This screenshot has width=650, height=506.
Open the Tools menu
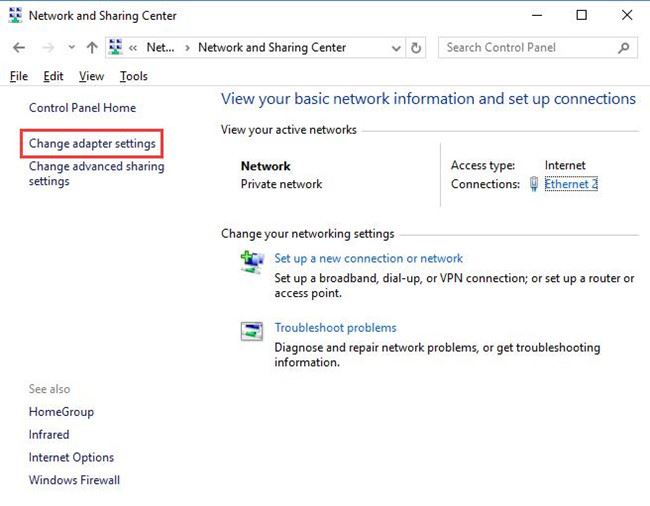(x=133, y=76)
